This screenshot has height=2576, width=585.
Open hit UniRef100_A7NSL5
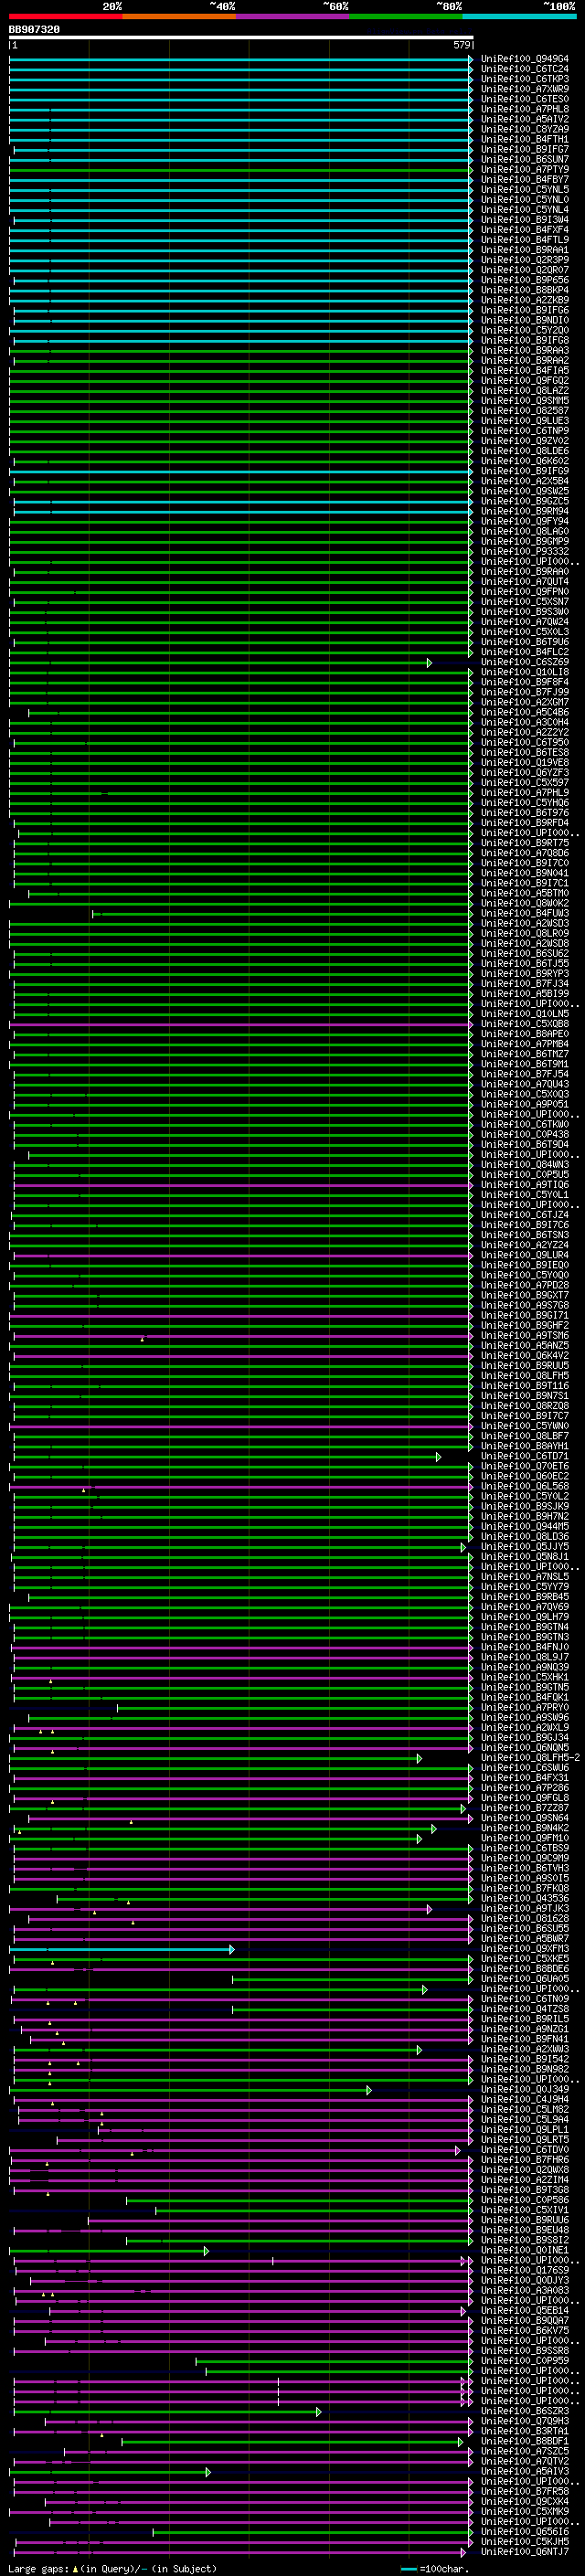[x=525, y=1577]
